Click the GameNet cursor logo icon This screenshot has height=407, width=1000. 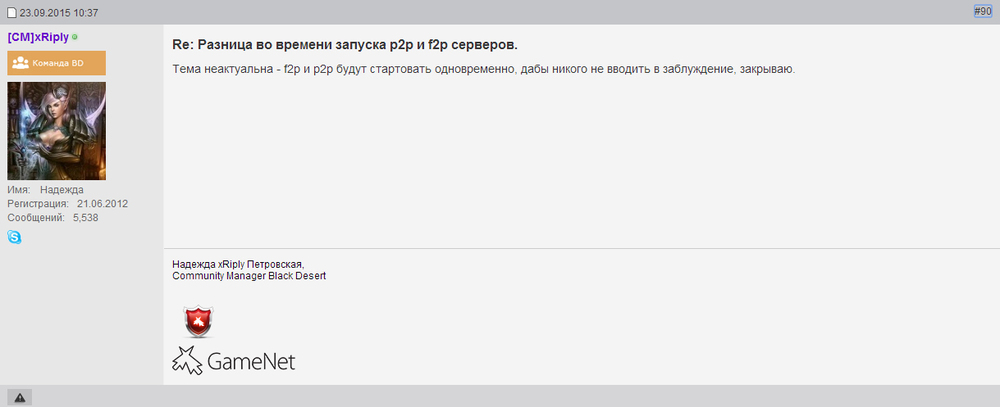coord(187,361)
